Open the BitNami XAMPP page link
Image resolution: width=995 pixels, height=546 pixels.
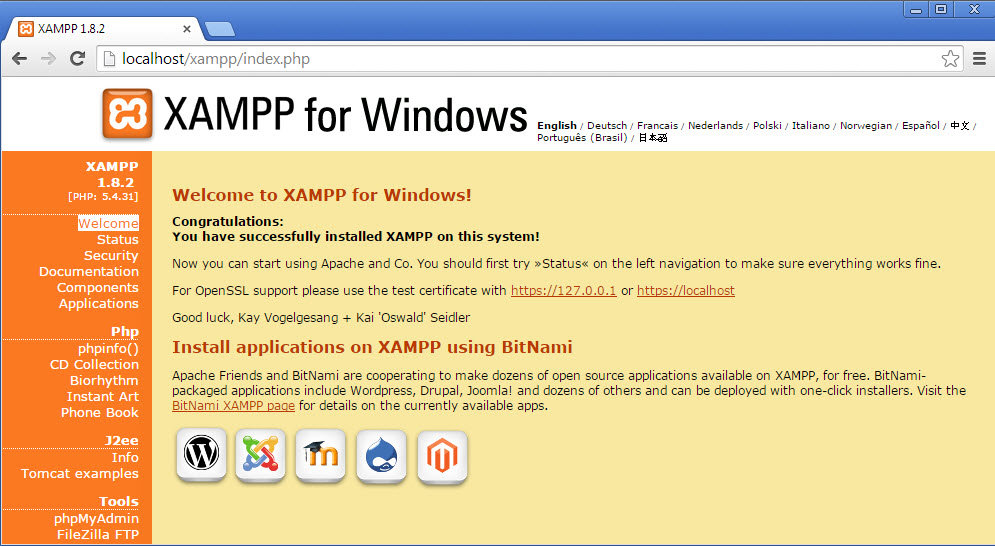[x=233, y=406]
